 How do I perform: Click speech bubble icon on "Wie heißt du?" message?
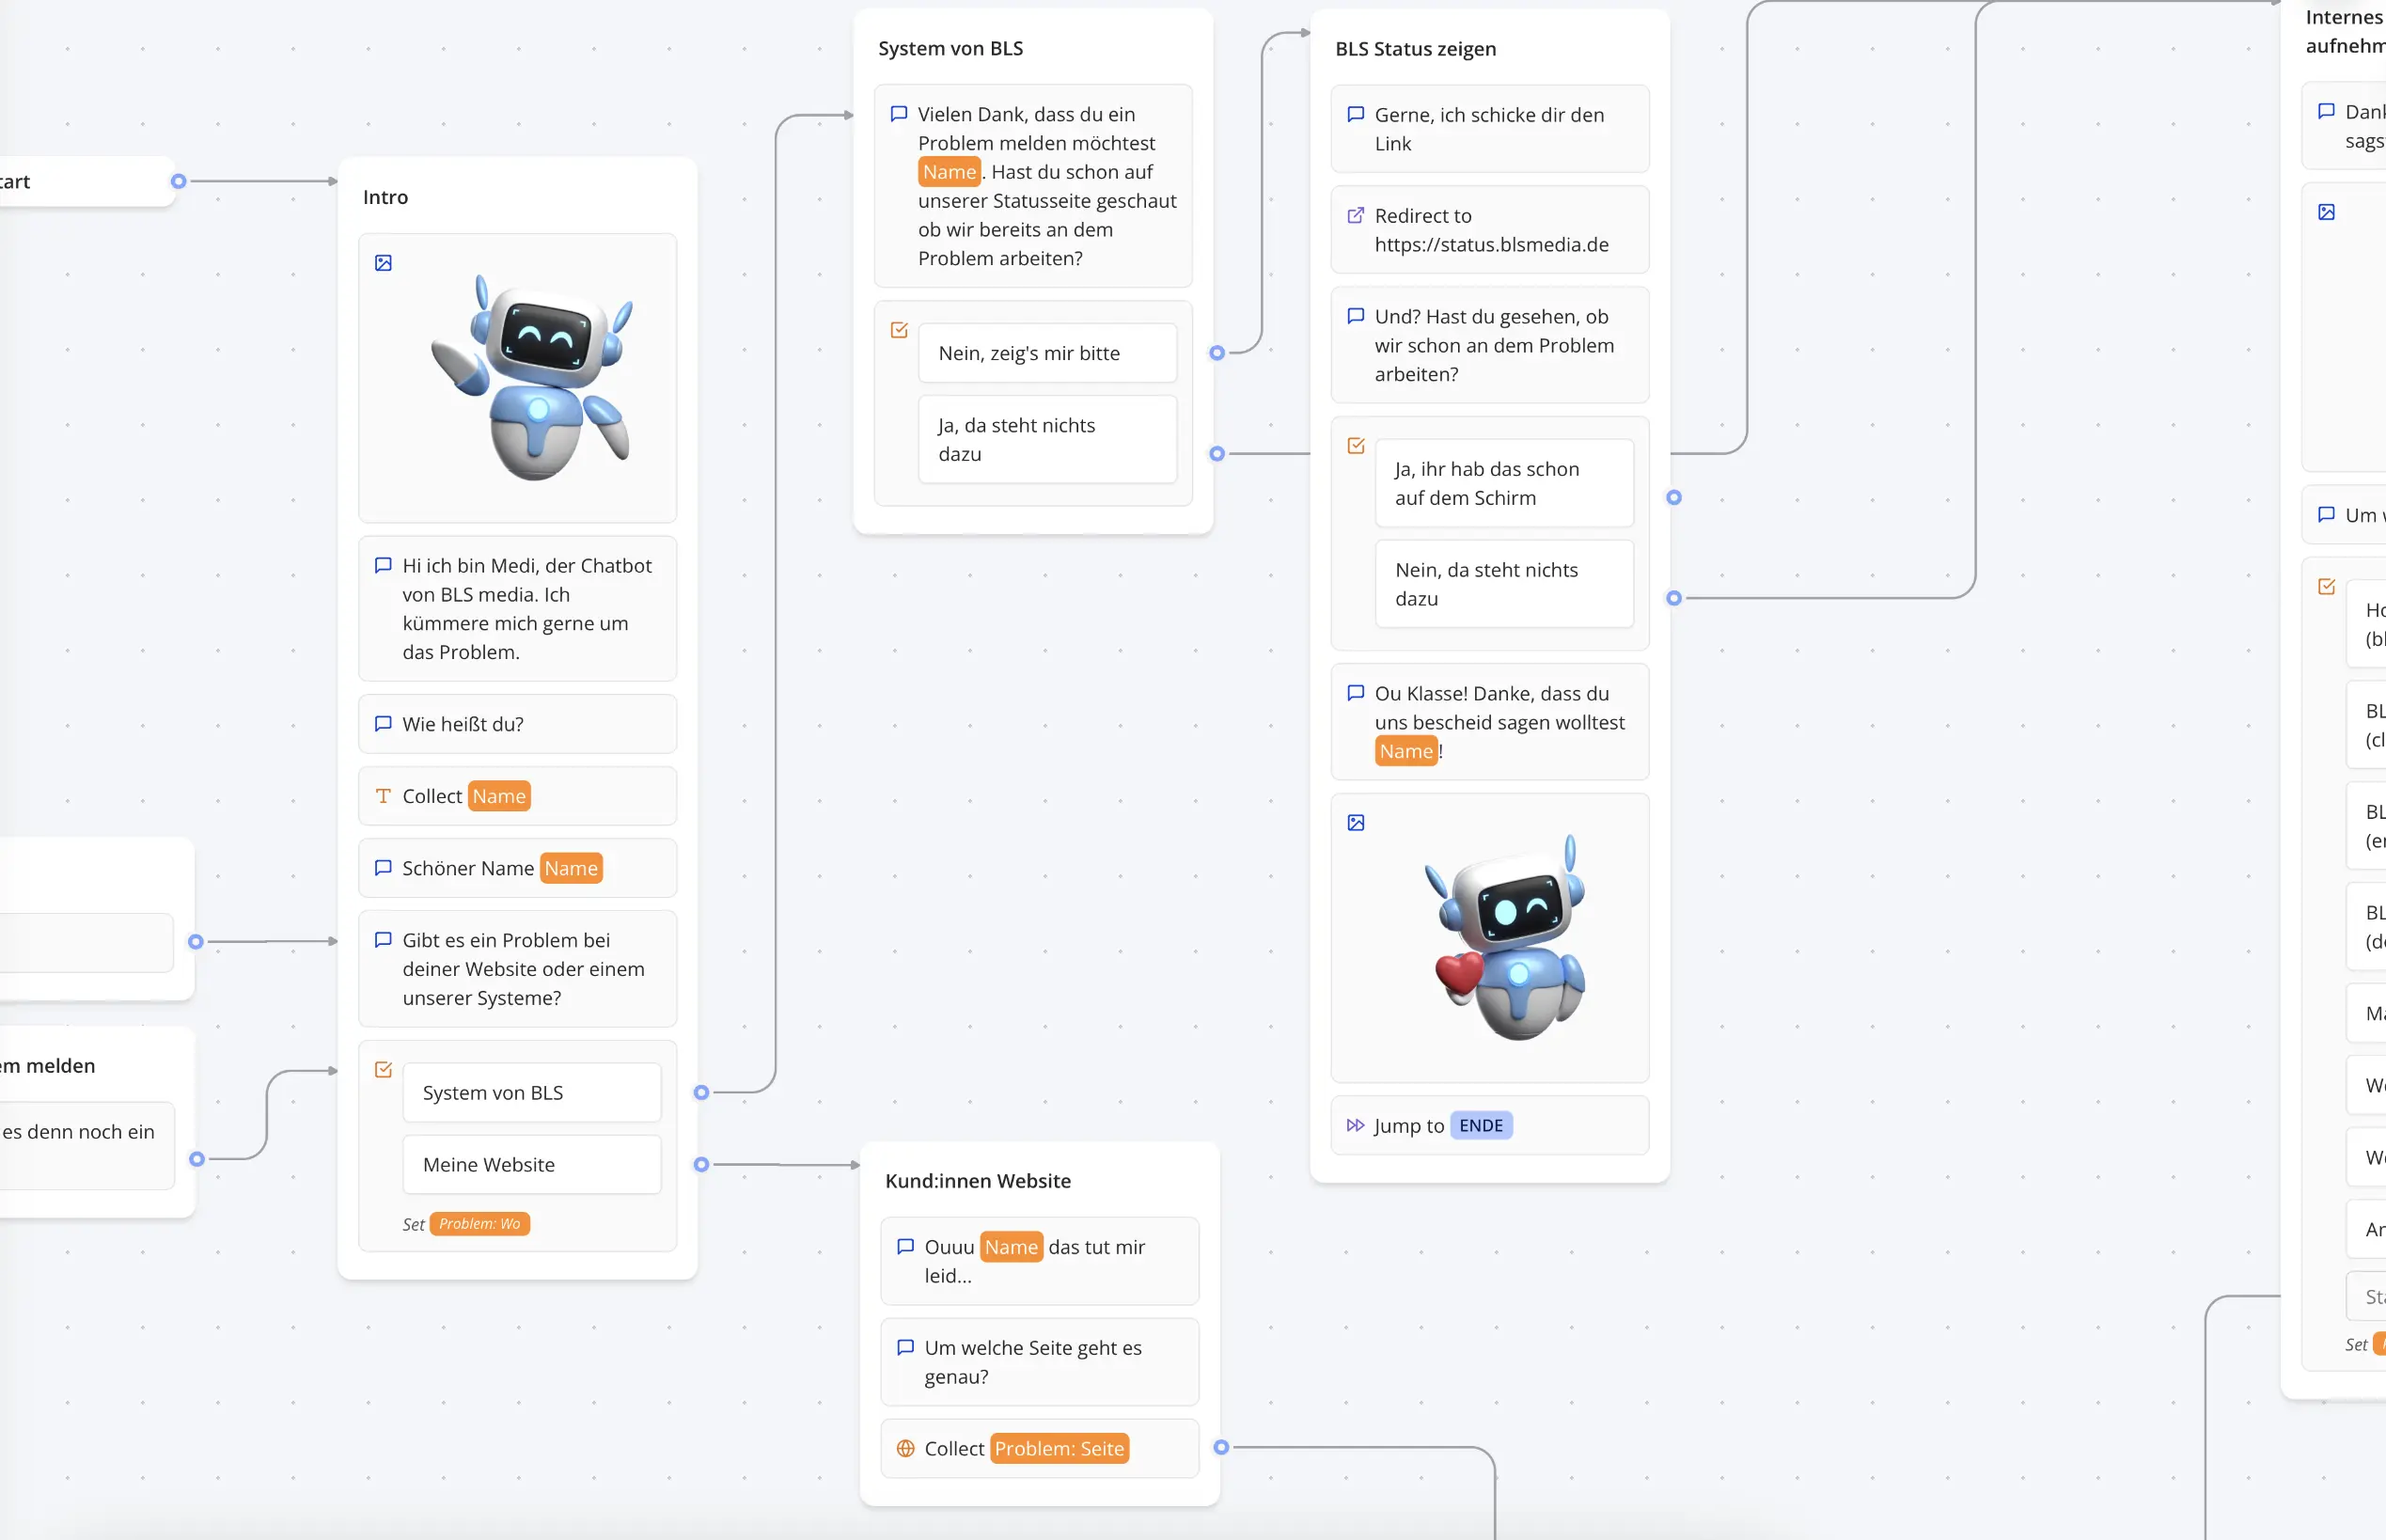coord(382,723)
